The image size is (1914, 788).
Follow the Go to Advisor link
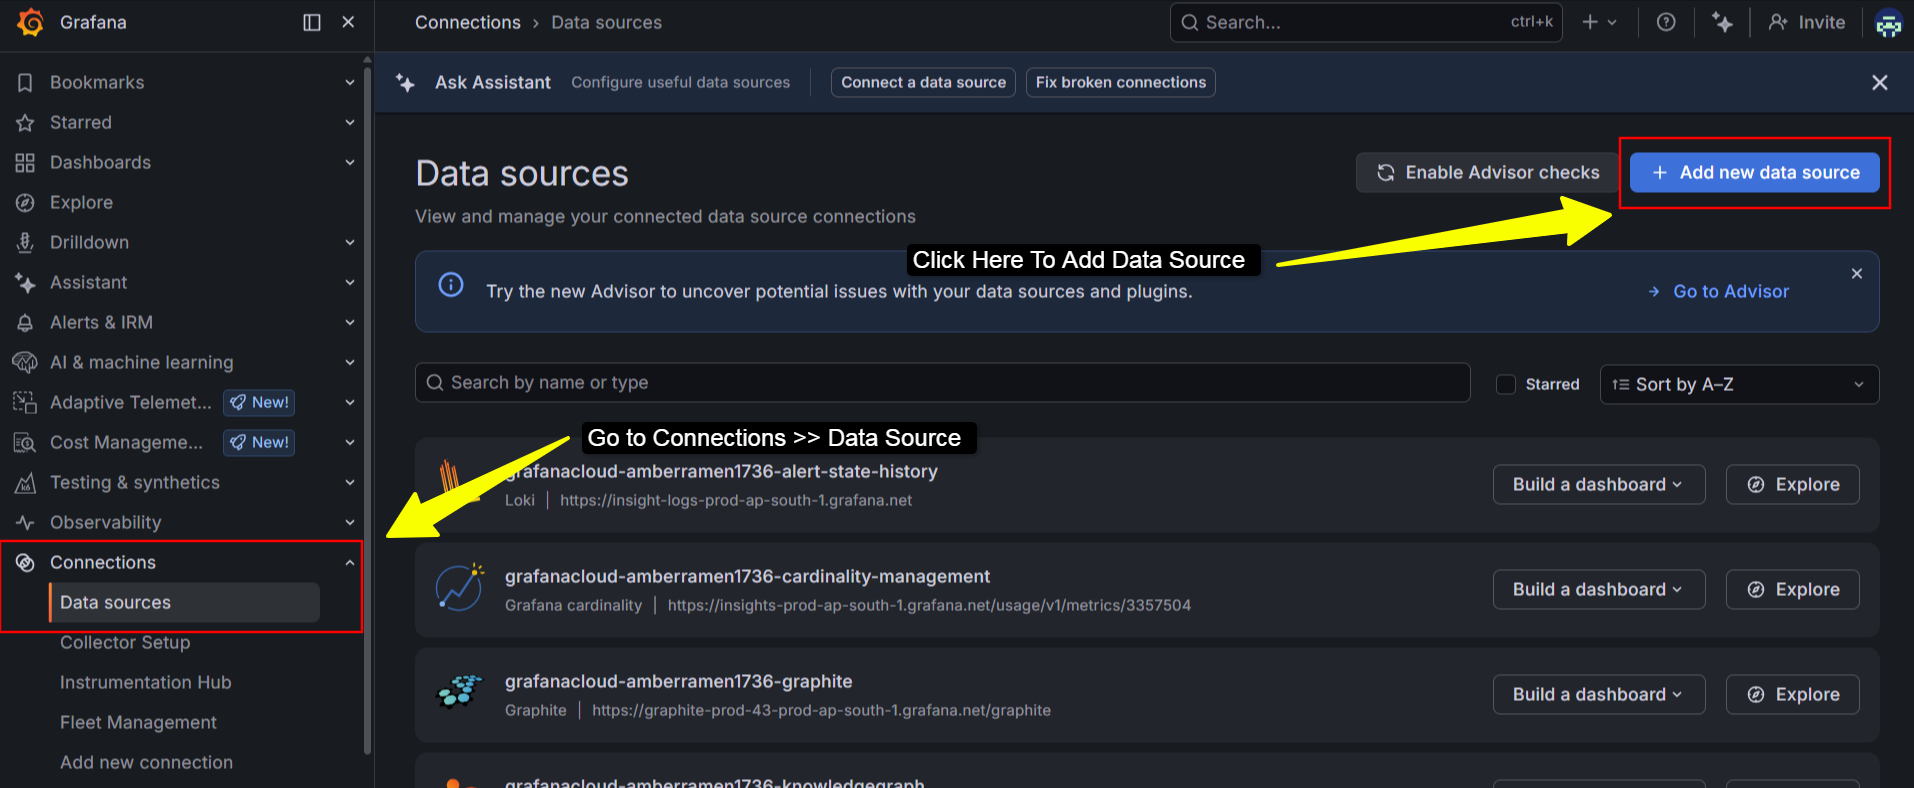1719,291
